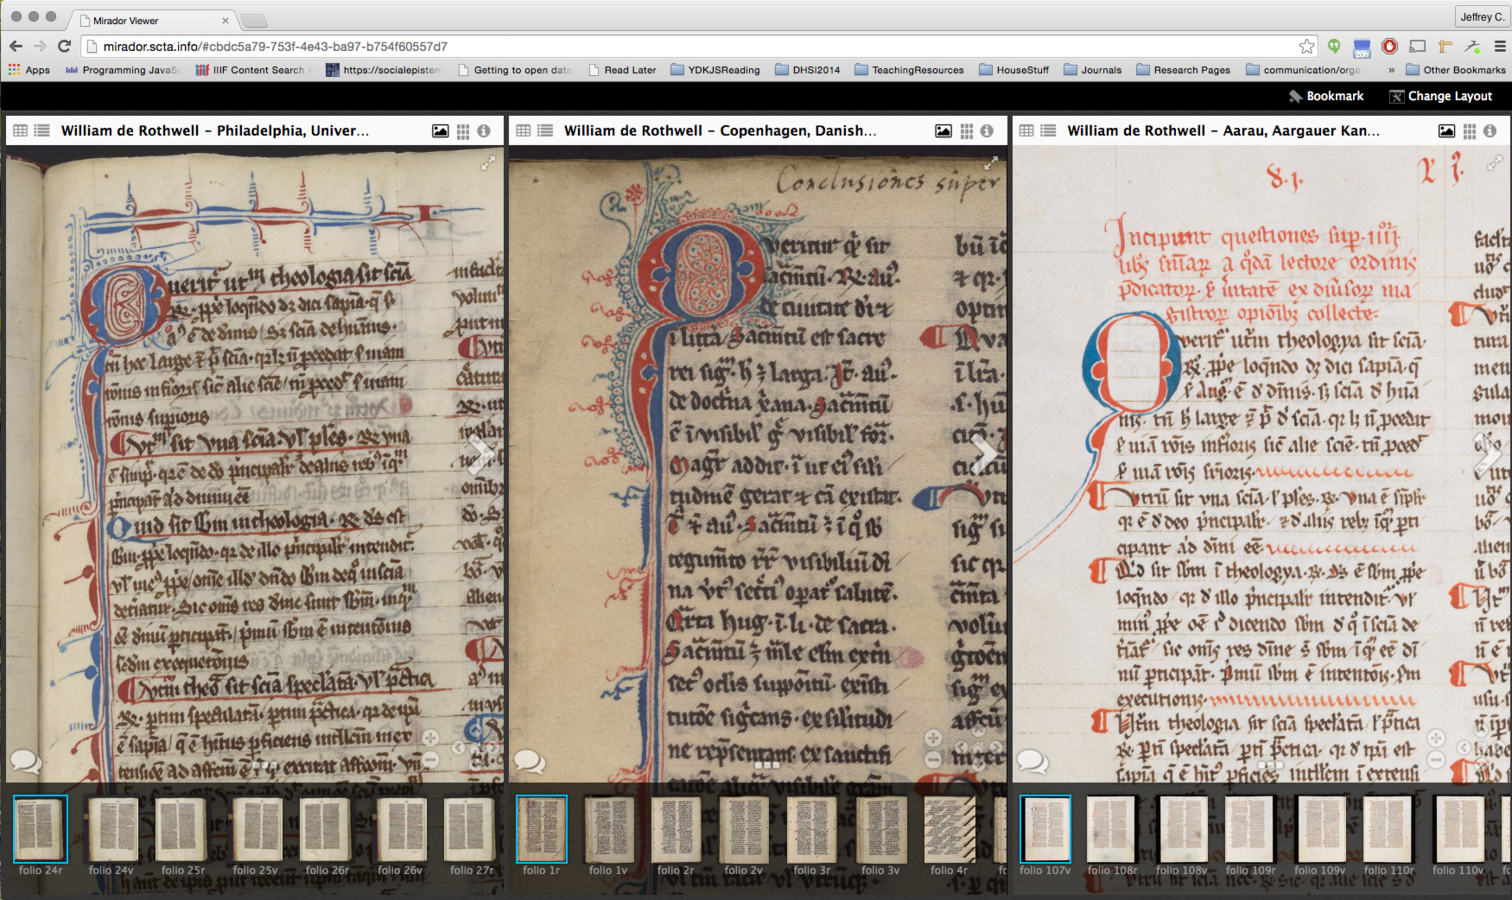Viewport: 1512px width, 900px height.
Task: Switch Aarau window to thumbnails grid view
Action: click(1469, 131)
